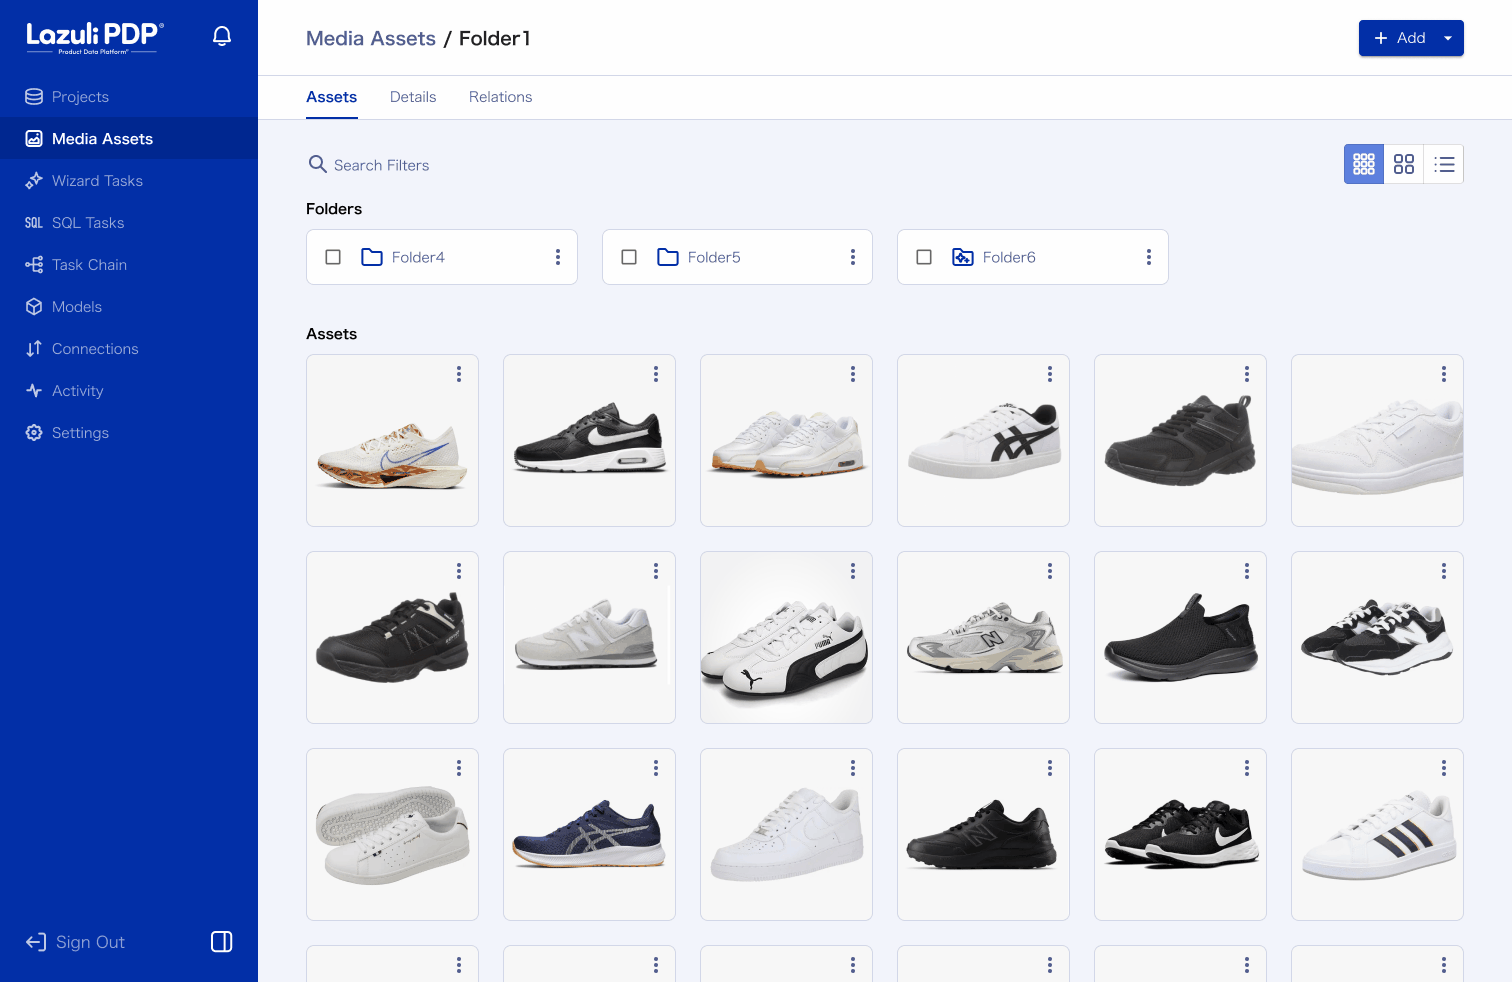Expand the Add button dropdown arrow

(x=1447, y=38)
